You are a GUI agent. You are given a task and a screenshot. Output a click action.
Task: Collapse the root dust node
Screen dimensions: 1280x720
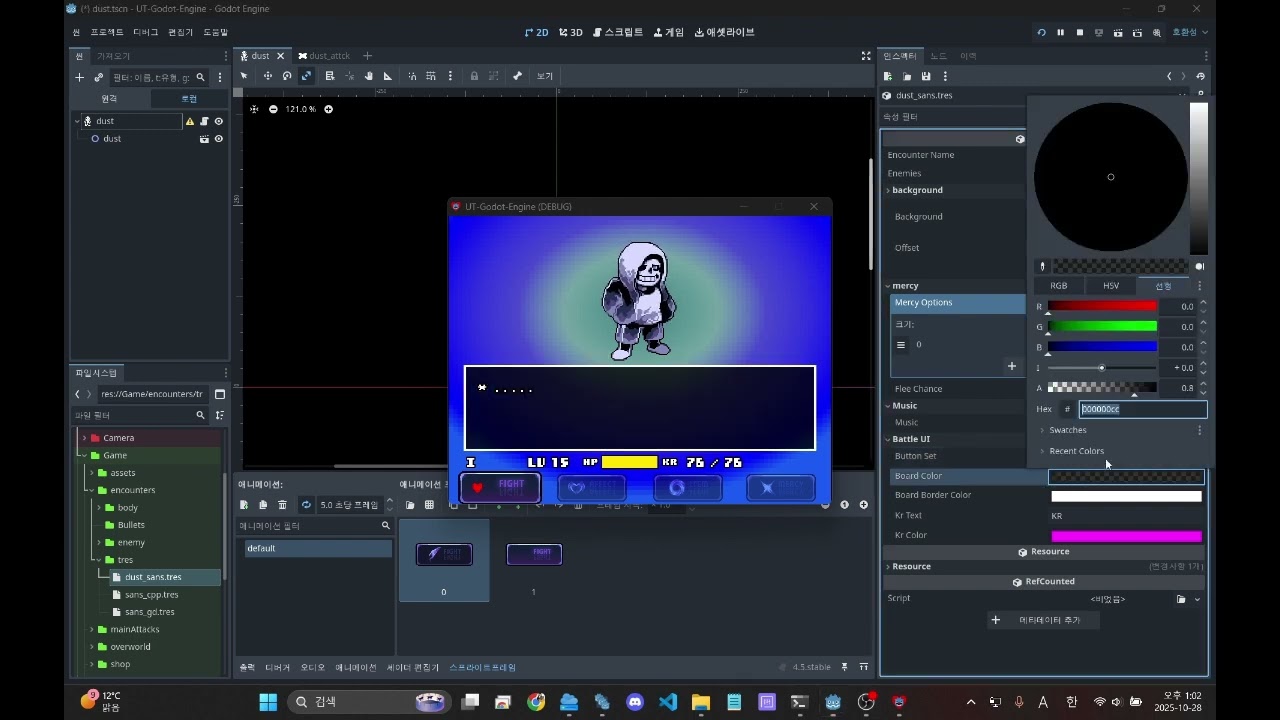click(x=77, y=121)
